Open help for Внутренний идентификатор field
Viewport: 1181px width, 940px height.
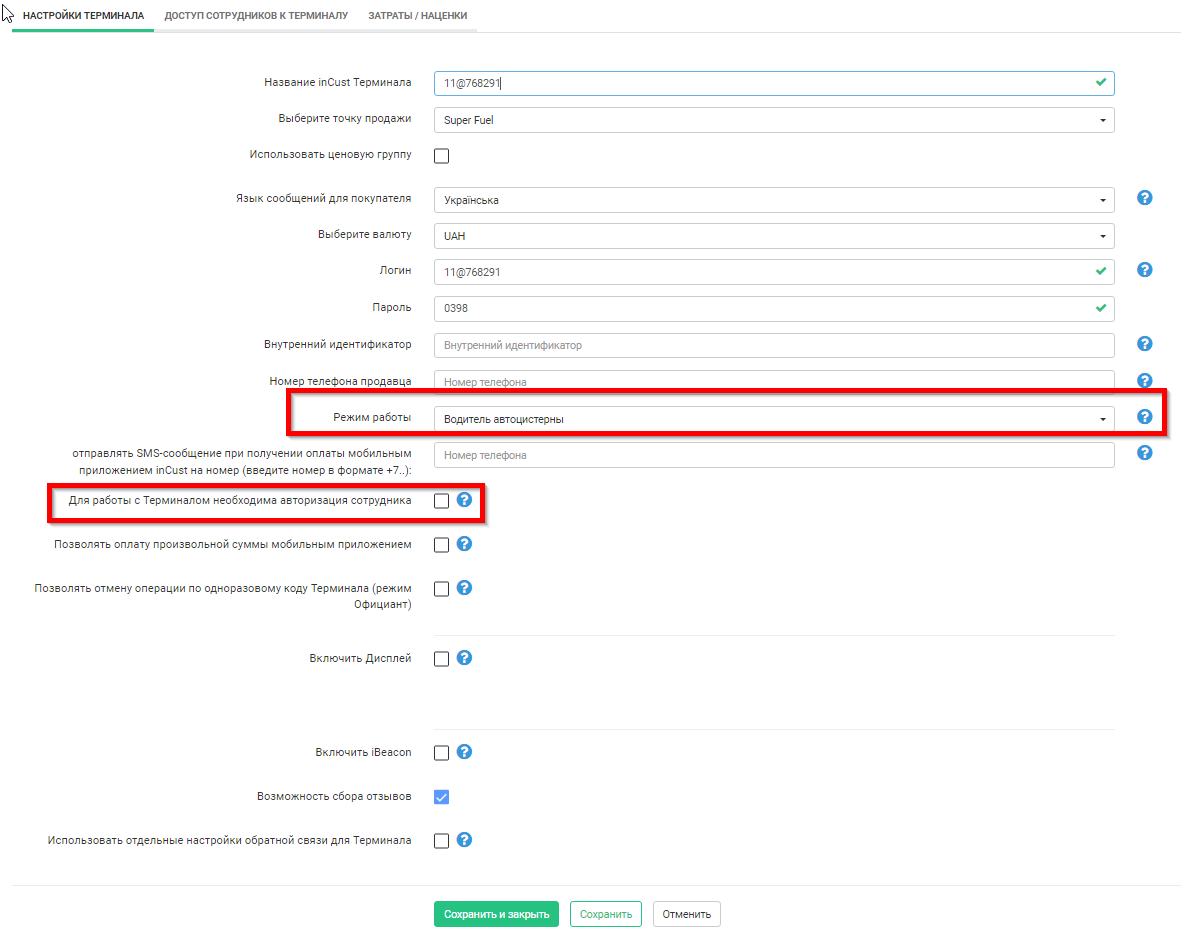(1145, 344)
